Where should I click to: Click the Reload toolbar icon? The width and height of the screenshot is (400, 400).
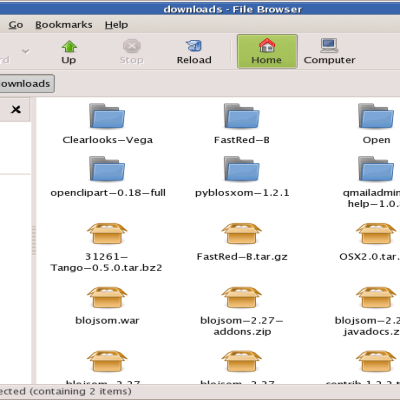(194, 46)
